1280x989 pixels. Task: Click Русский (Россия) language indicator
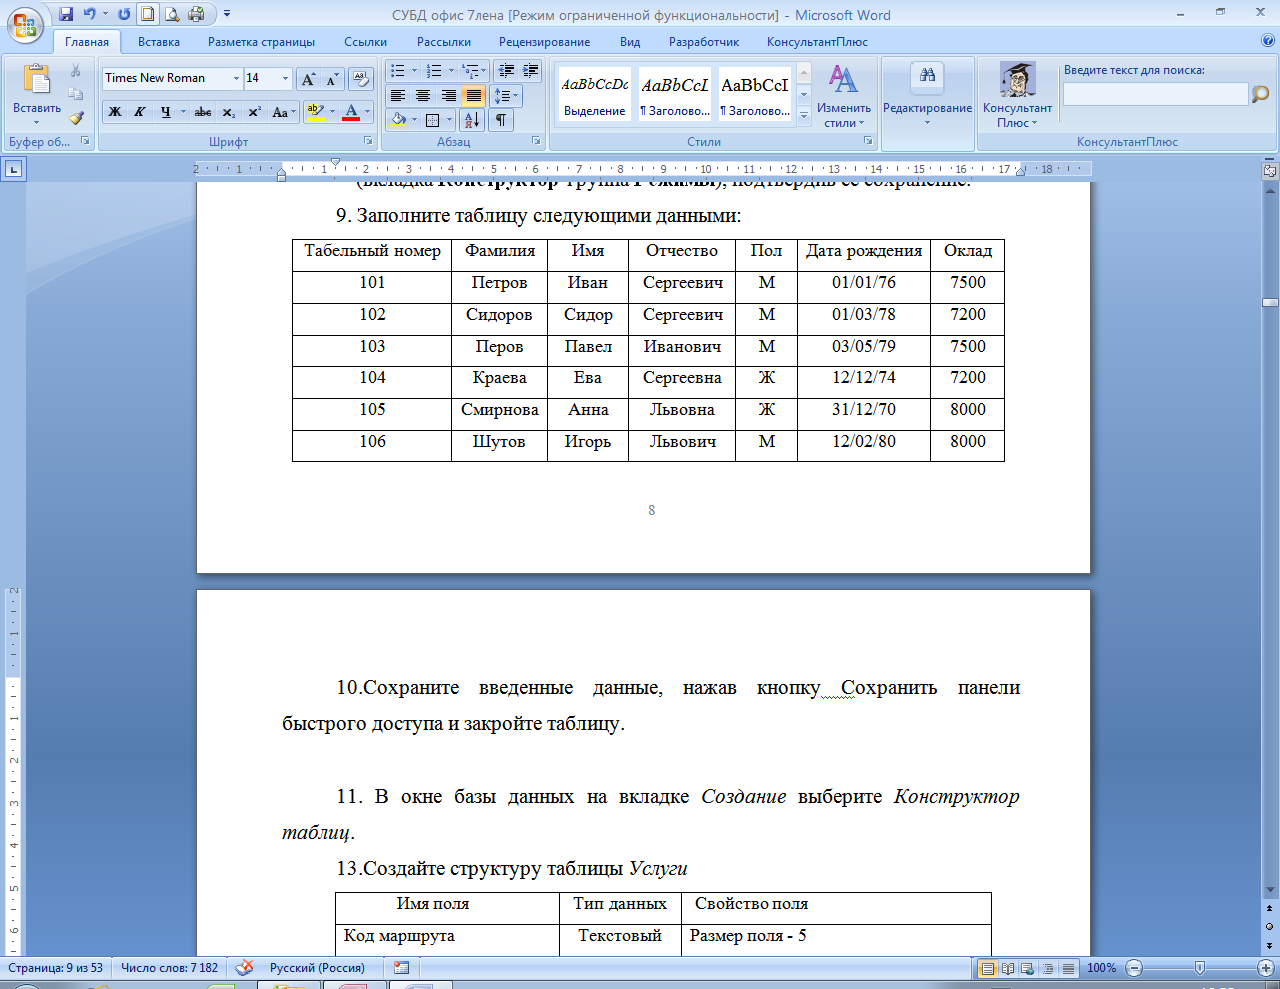[x=317, y=968]
